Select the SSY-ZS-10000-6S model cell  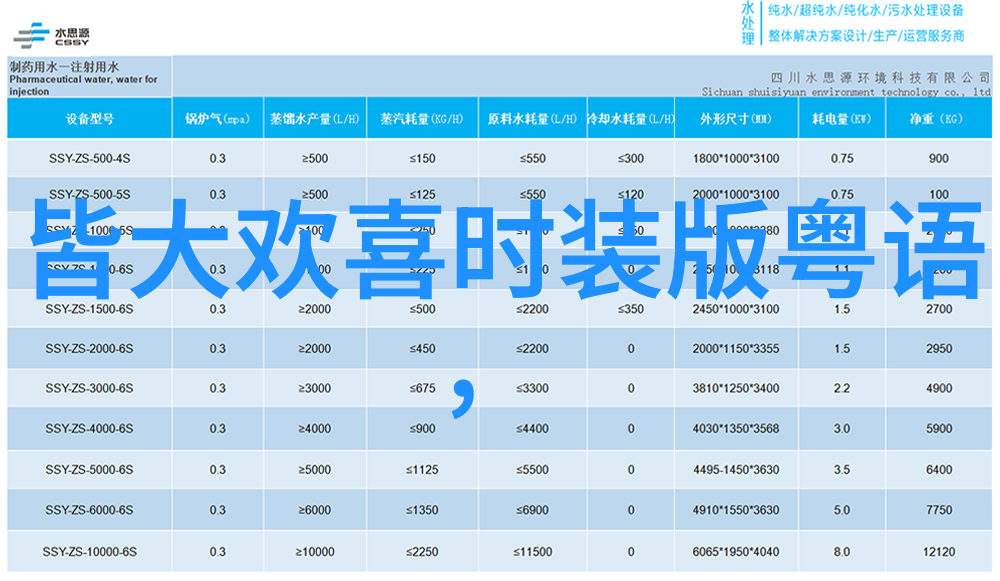(89, 552)
